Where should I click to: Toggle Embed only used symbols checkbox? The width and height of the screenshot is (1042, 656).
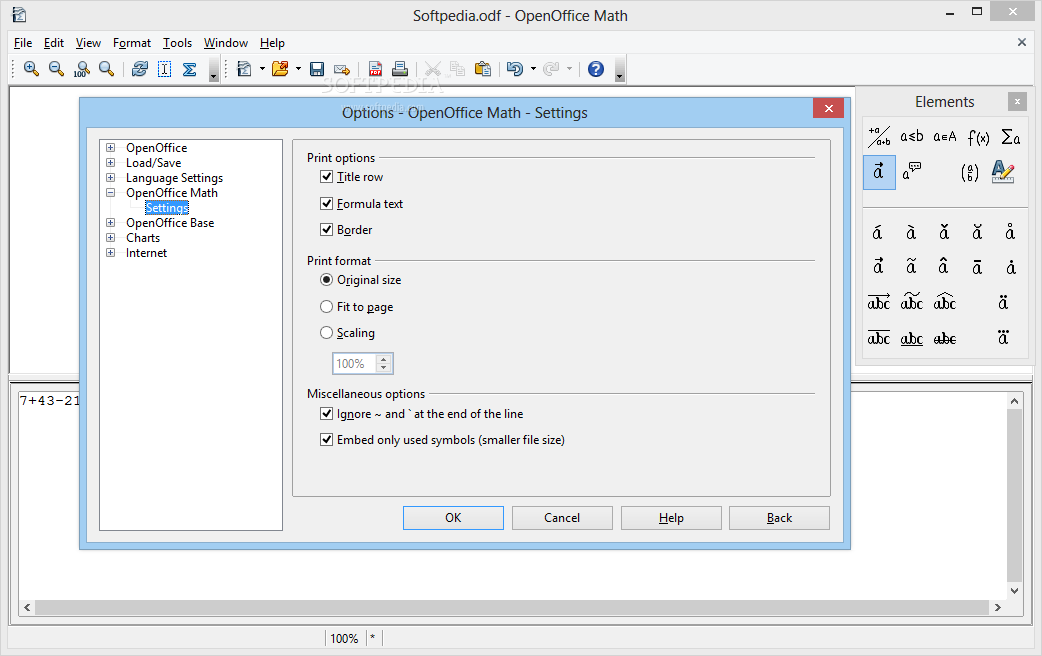click(x=326, y=439)
